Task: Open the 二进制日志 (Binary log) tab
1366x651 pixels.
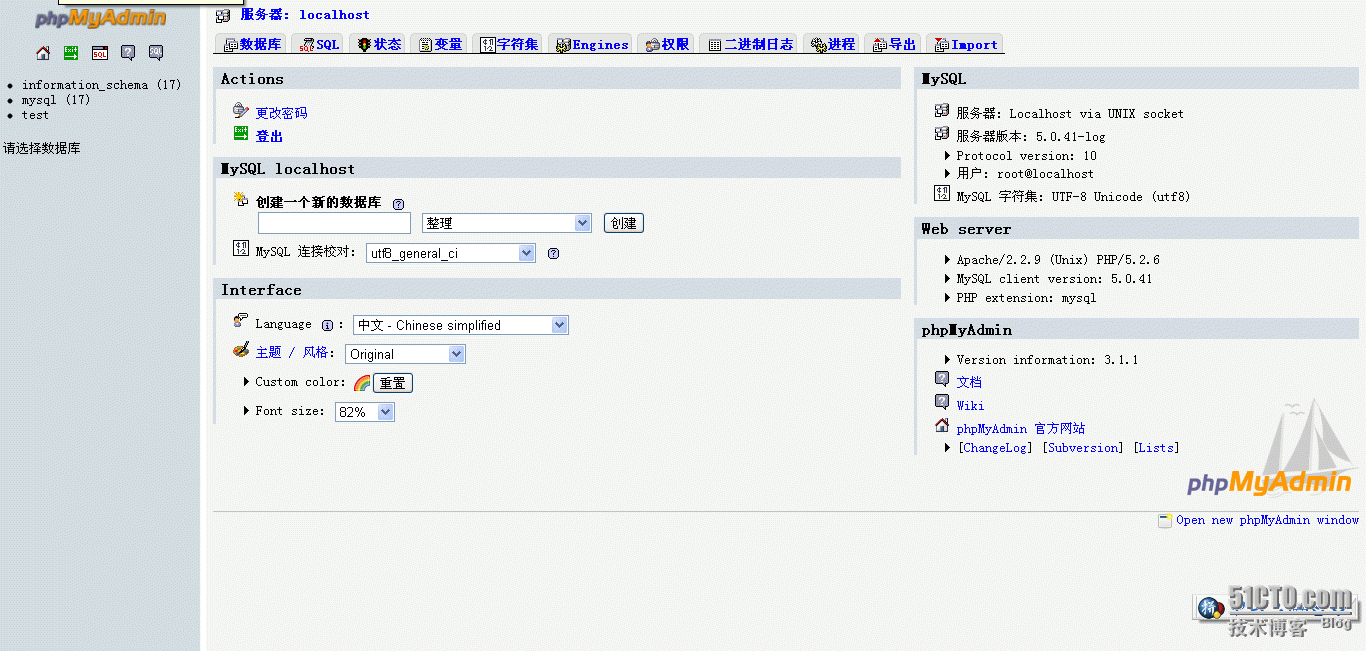Action: tap(750, 44)
